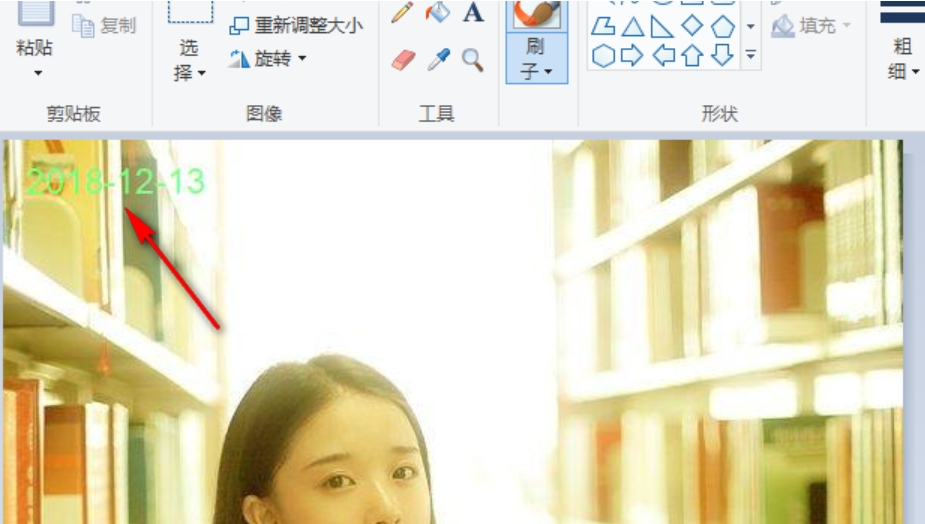Image resolution: width=925 pixels, height=524 pixels.
Task: Expand the full shapes gallery
Action: click(750, 55)
